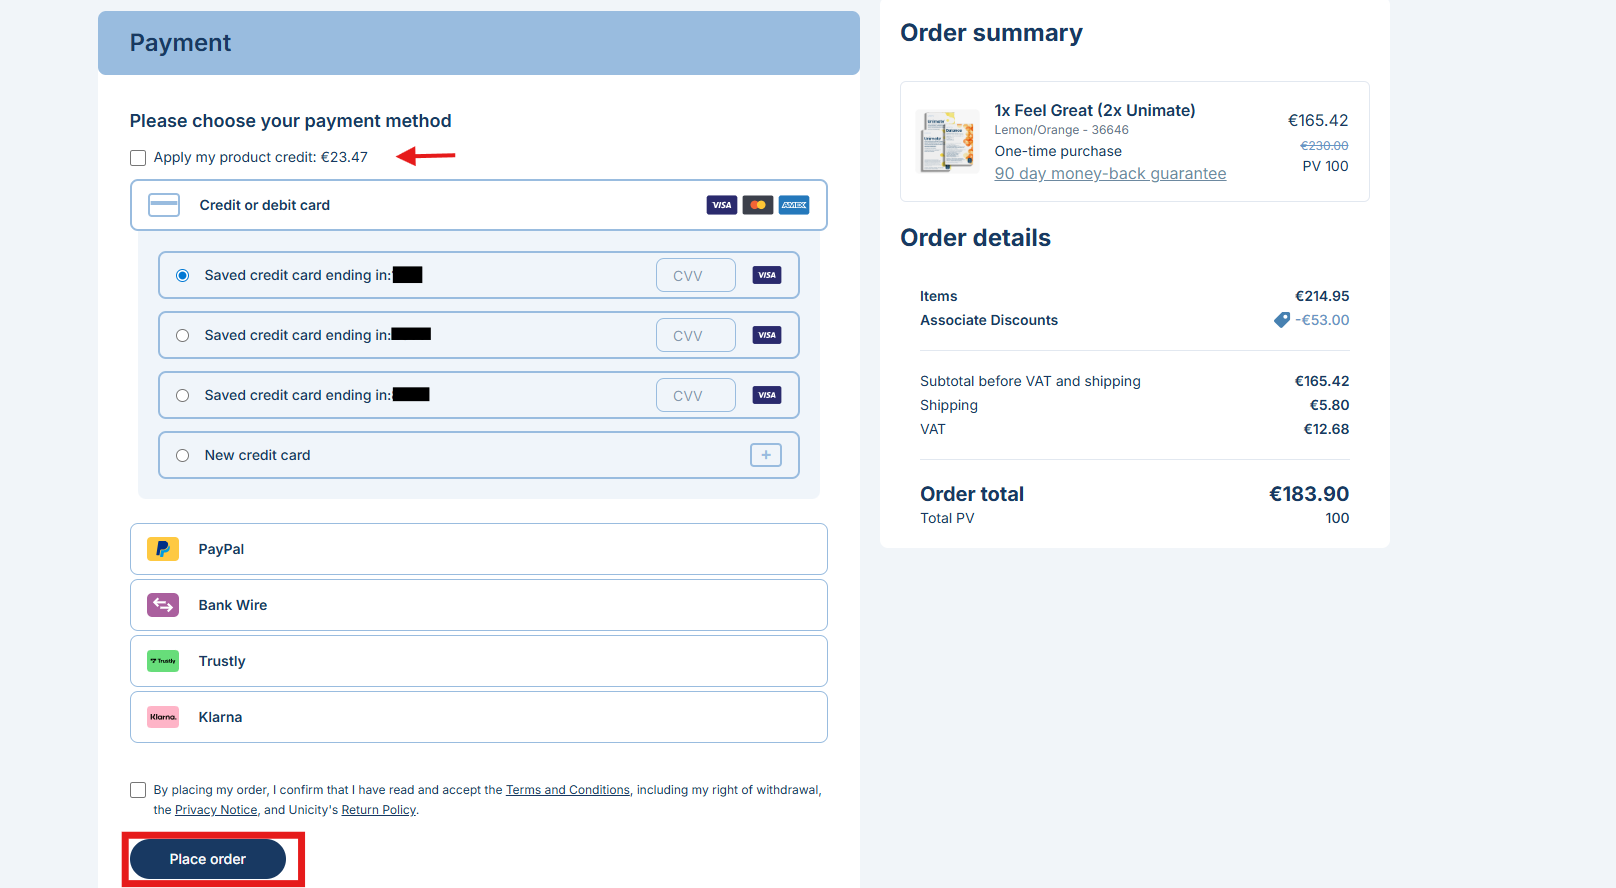This screenshot has width=1616, height=888.
Task: Select the second saved credit card
Action: [x=183, y=336]
